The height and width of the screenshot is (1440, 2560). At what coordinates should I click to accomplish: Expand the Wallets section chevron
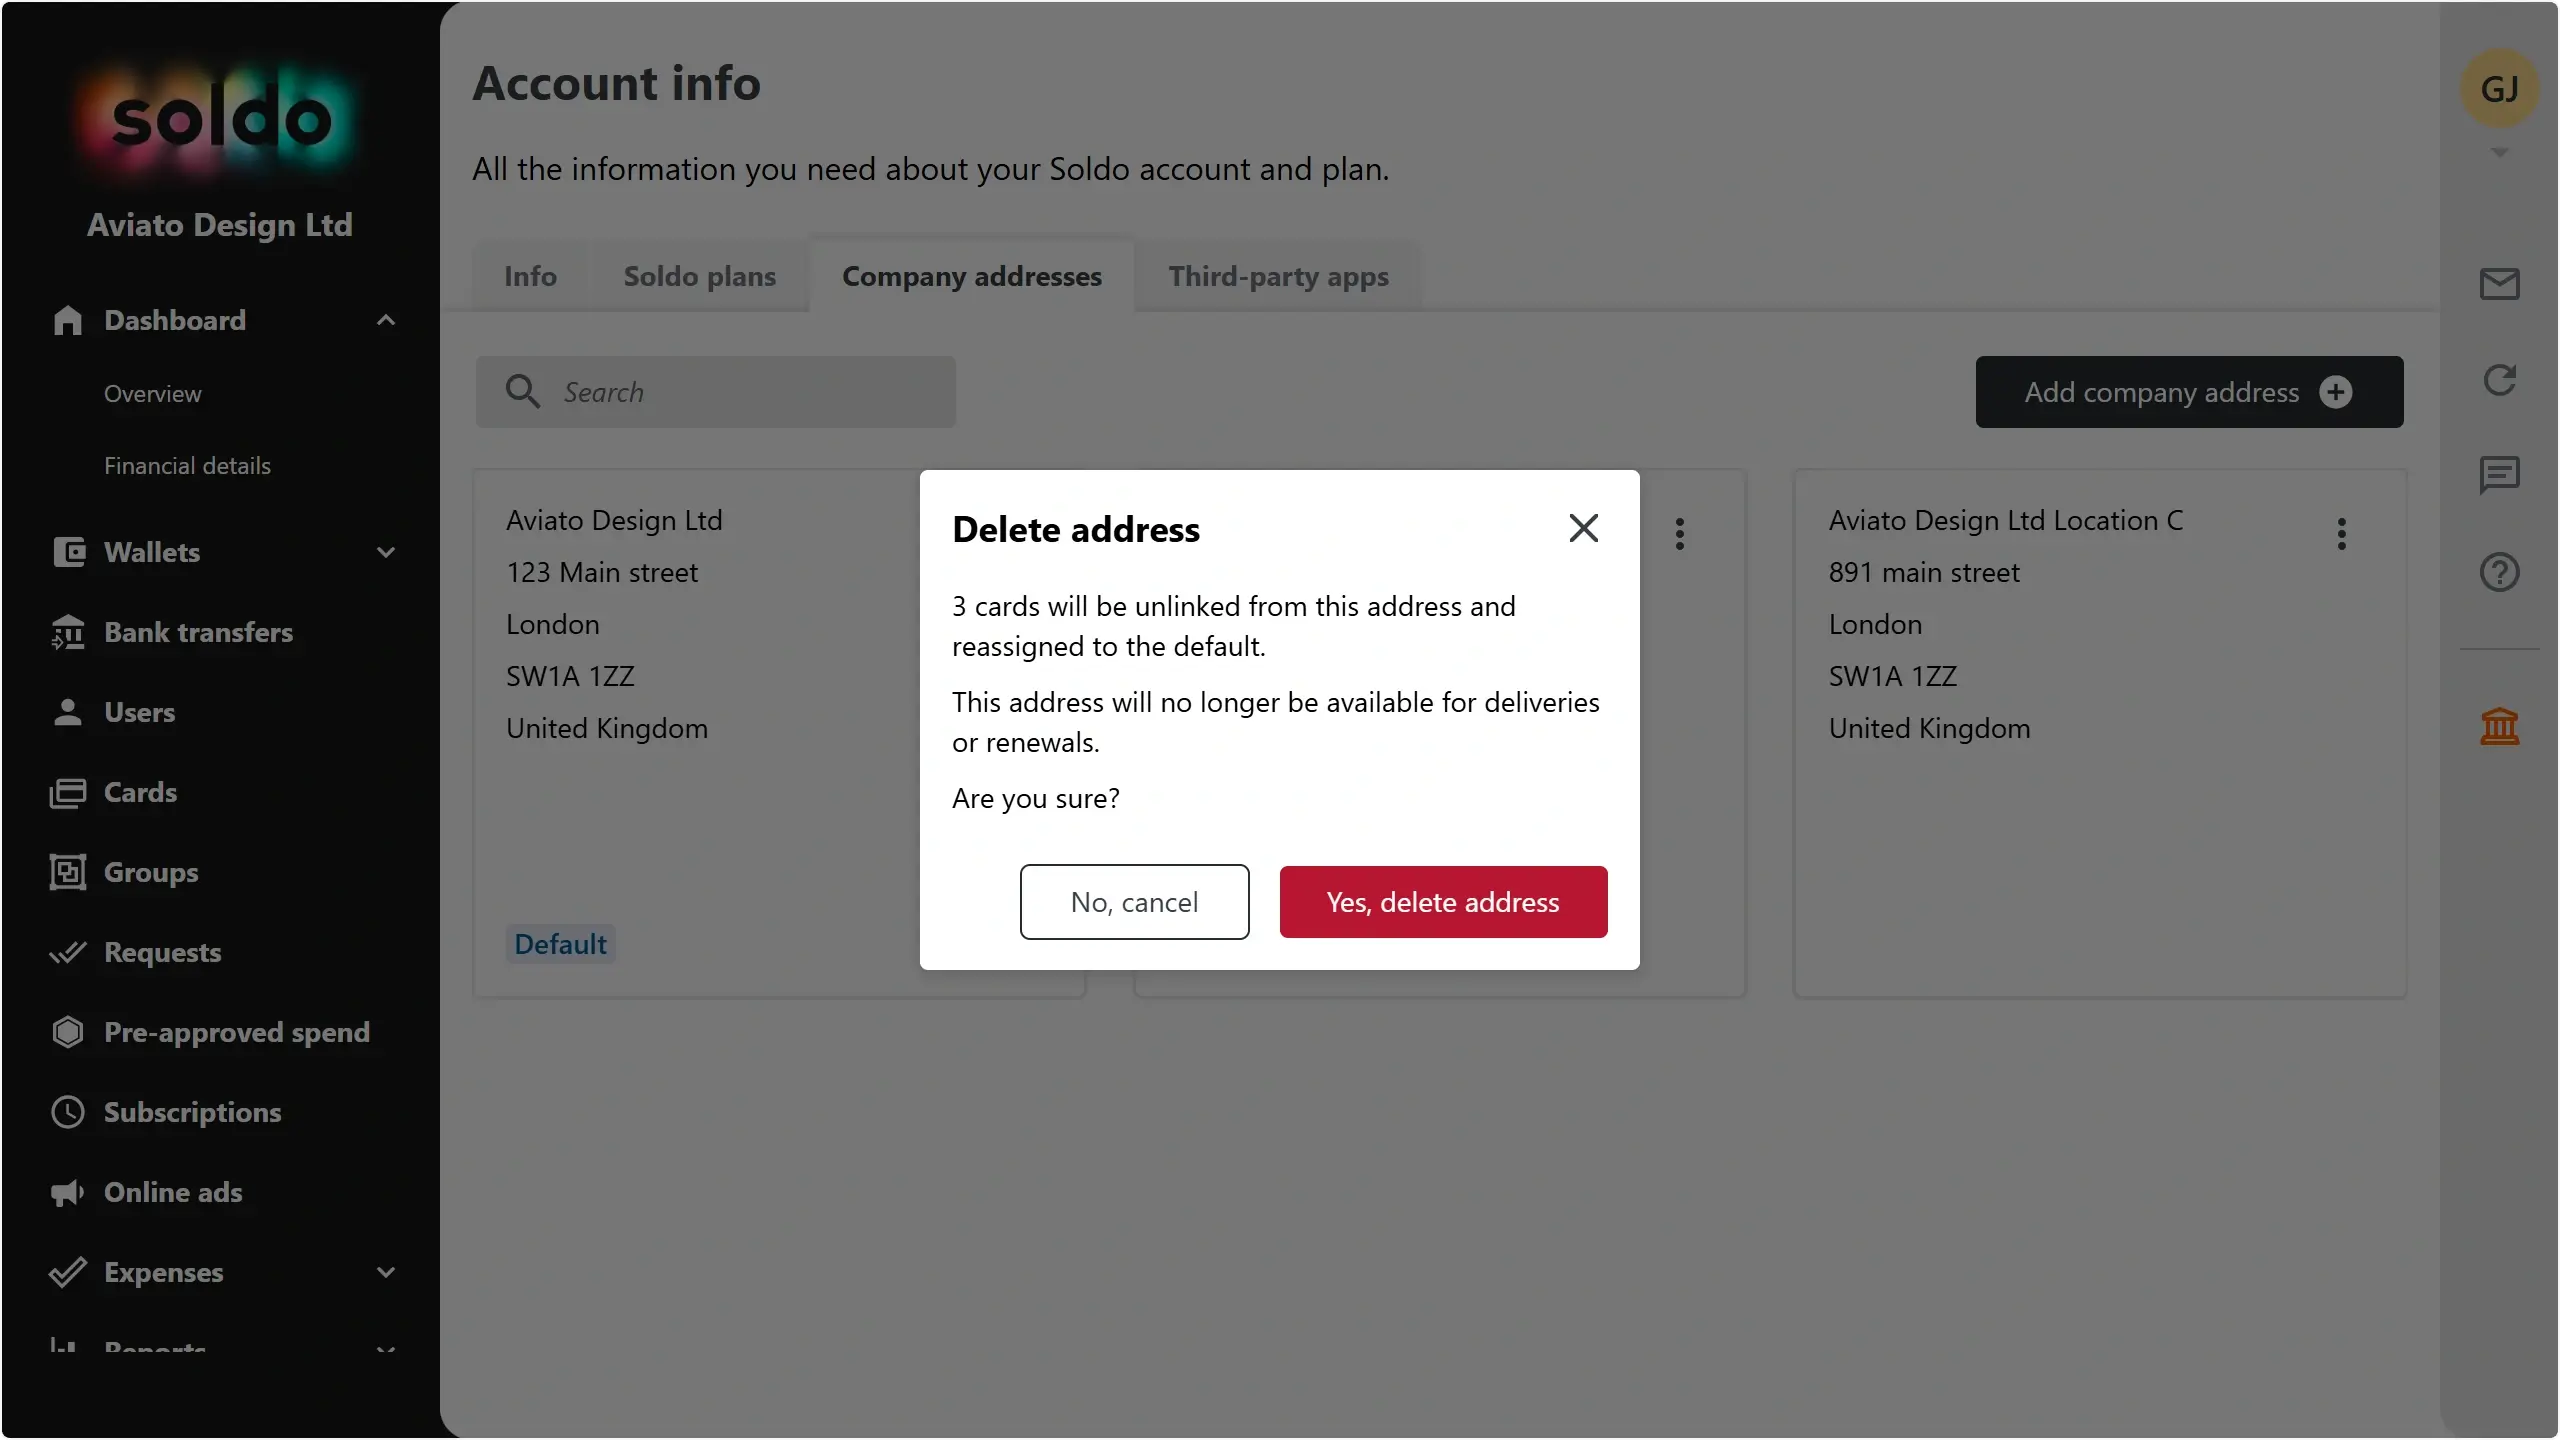(x=386, y=552)
